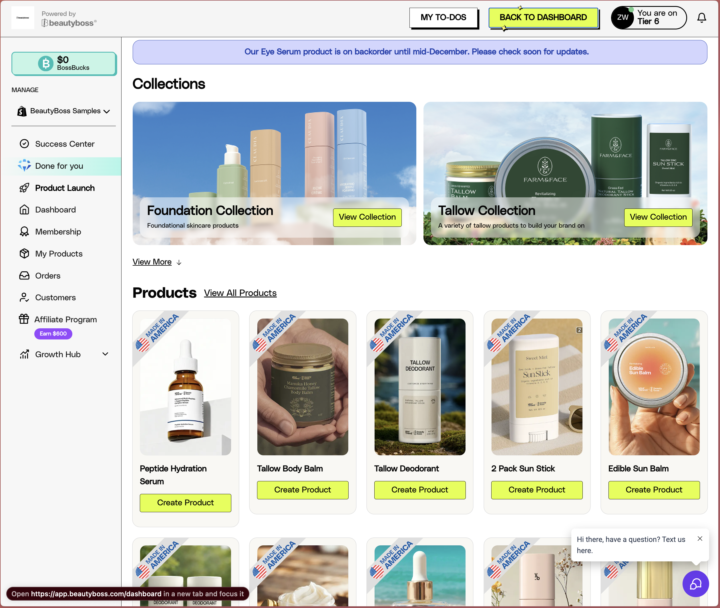
Task: Click the Growth Hub chart icon
Action: tap(24, 354)
